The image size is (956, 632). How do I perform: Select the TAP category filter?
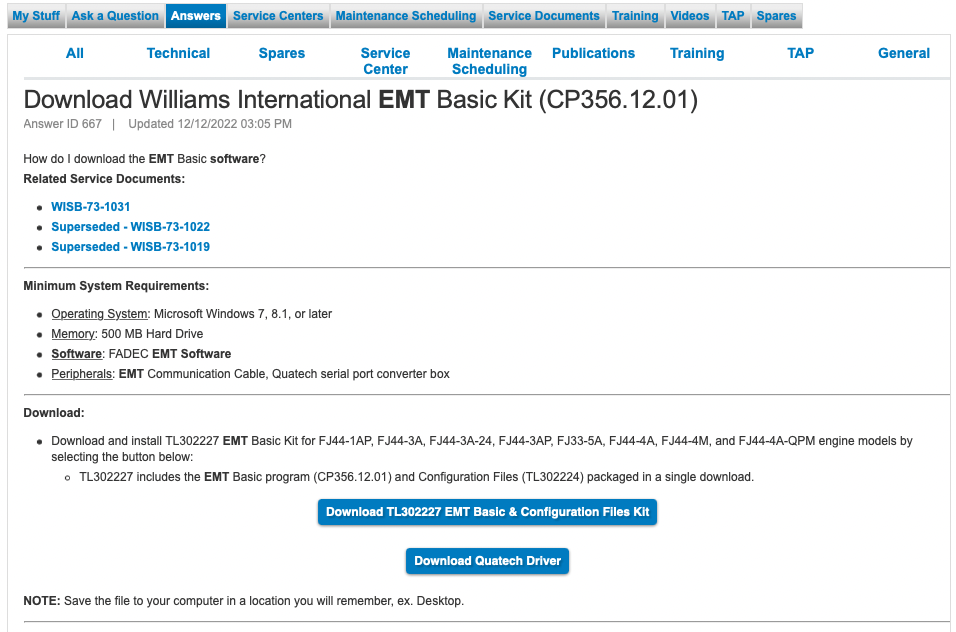800,53
